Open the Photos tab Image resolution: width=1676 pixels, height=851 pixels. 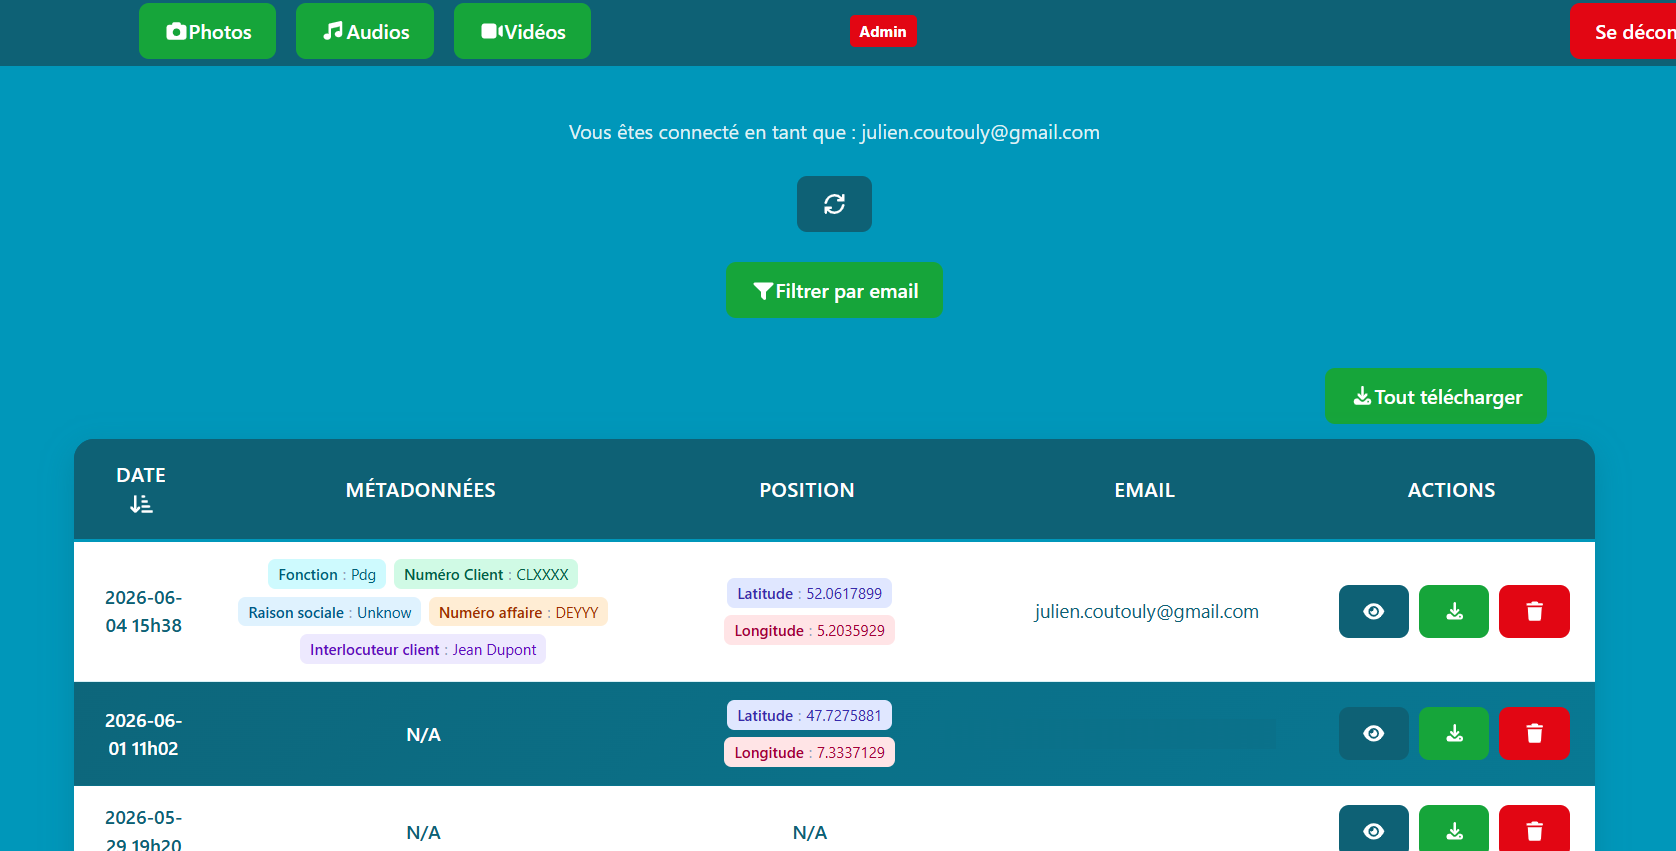[207, 31]
